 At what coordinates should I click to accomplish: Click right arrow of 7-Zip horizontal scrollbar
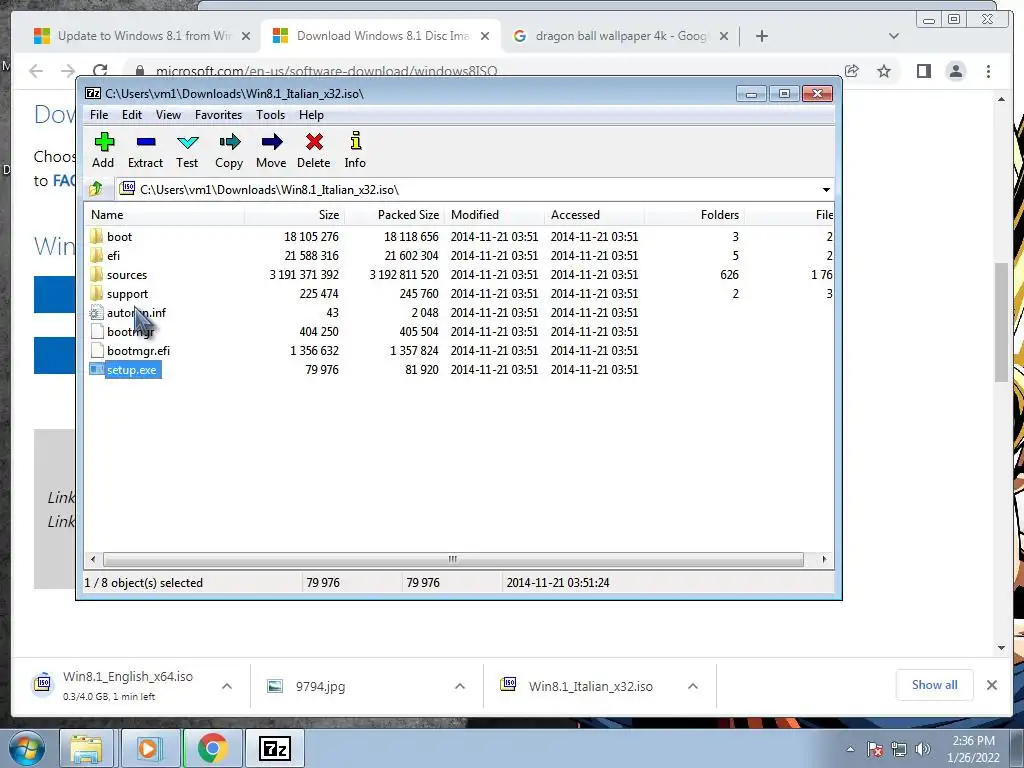click(824, 560)
